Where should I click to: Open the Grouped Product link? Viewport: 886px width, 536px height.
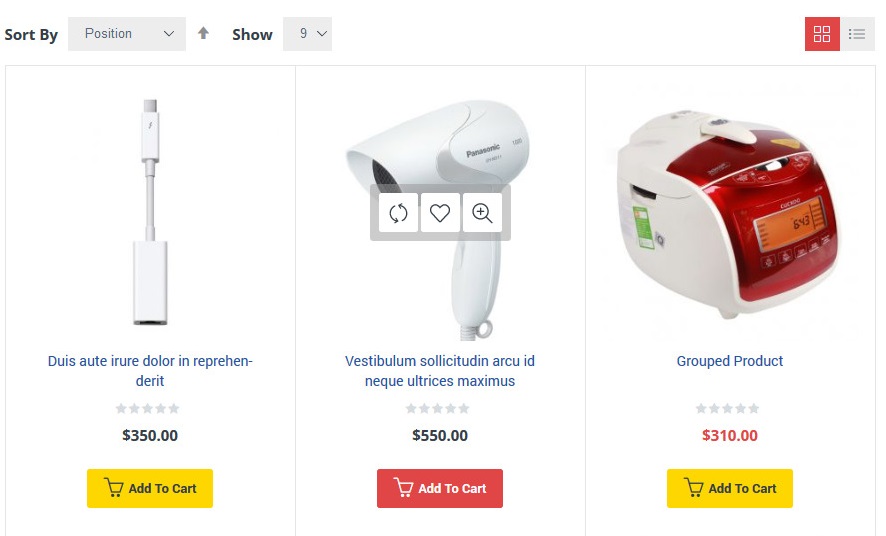tap(730, 361)
